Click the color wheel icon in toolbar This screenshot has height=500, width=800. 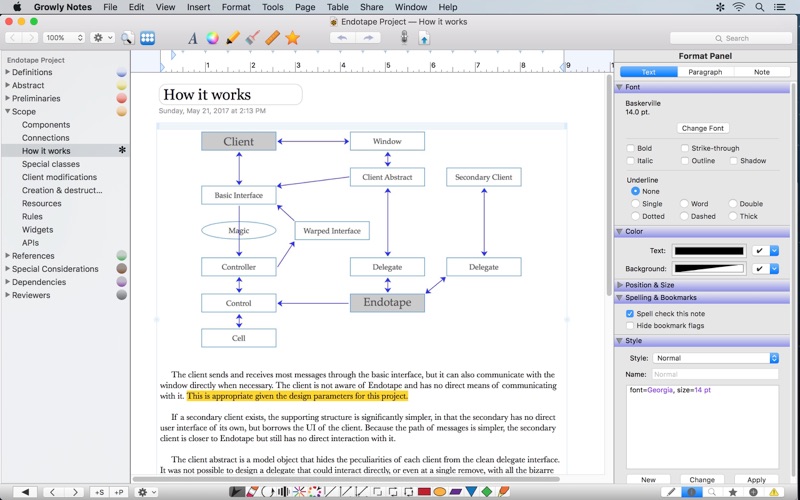(x=212, y=38)
